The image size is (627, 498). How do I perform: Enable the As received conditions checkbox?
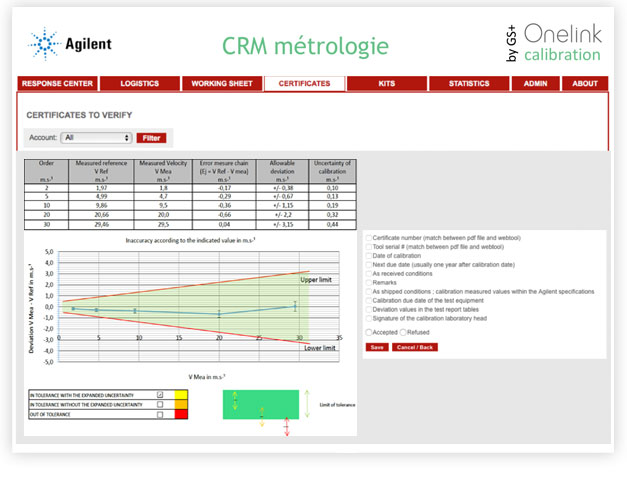tap(369, 274)
